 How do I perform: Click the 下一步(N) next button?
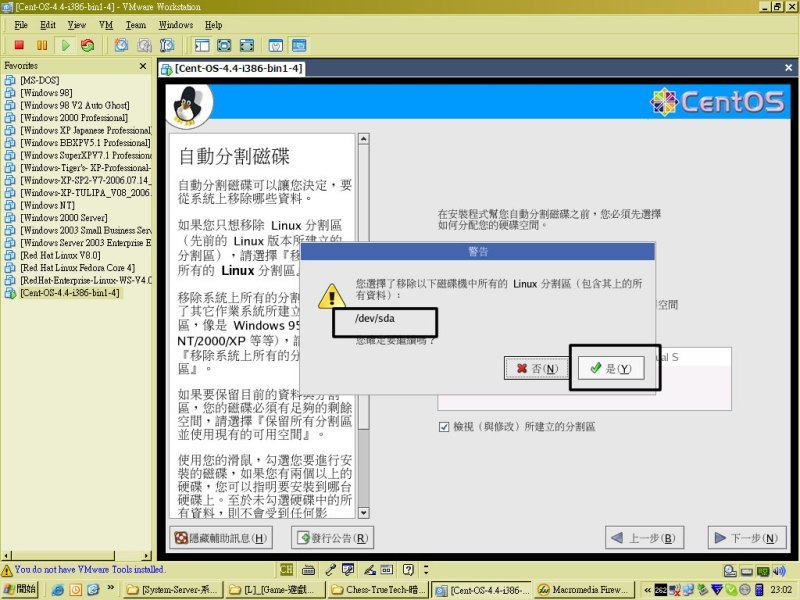coord(747,538)
